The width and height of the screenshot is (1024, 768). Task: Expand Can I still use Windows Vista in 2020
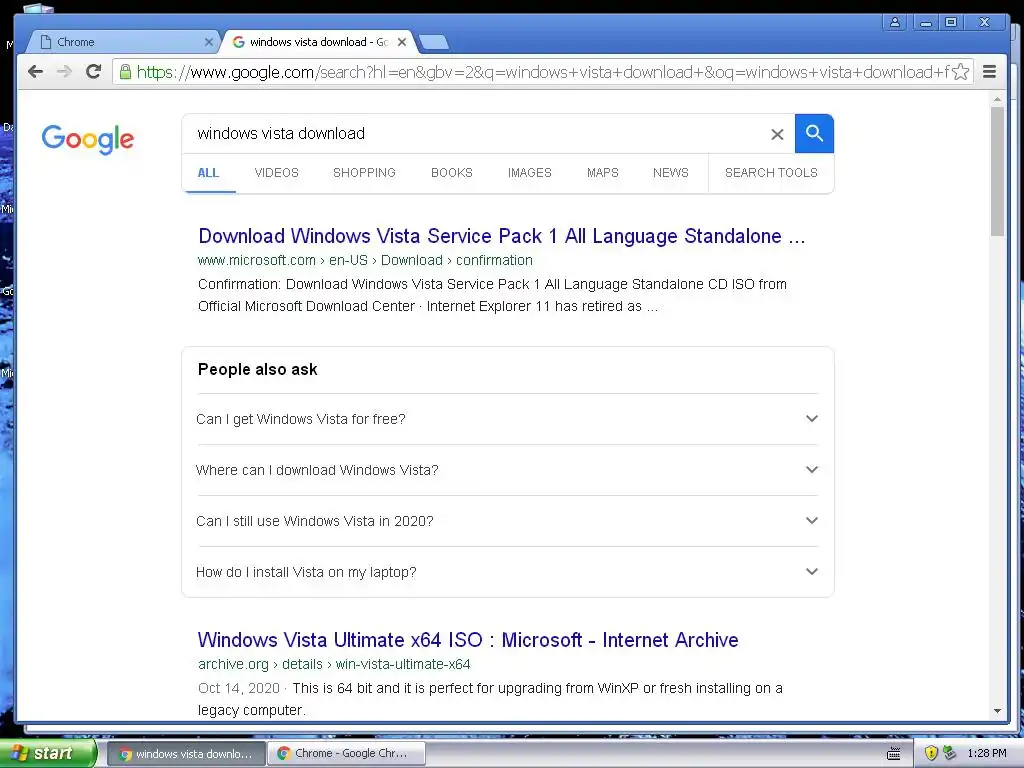(x=507, y=521)
